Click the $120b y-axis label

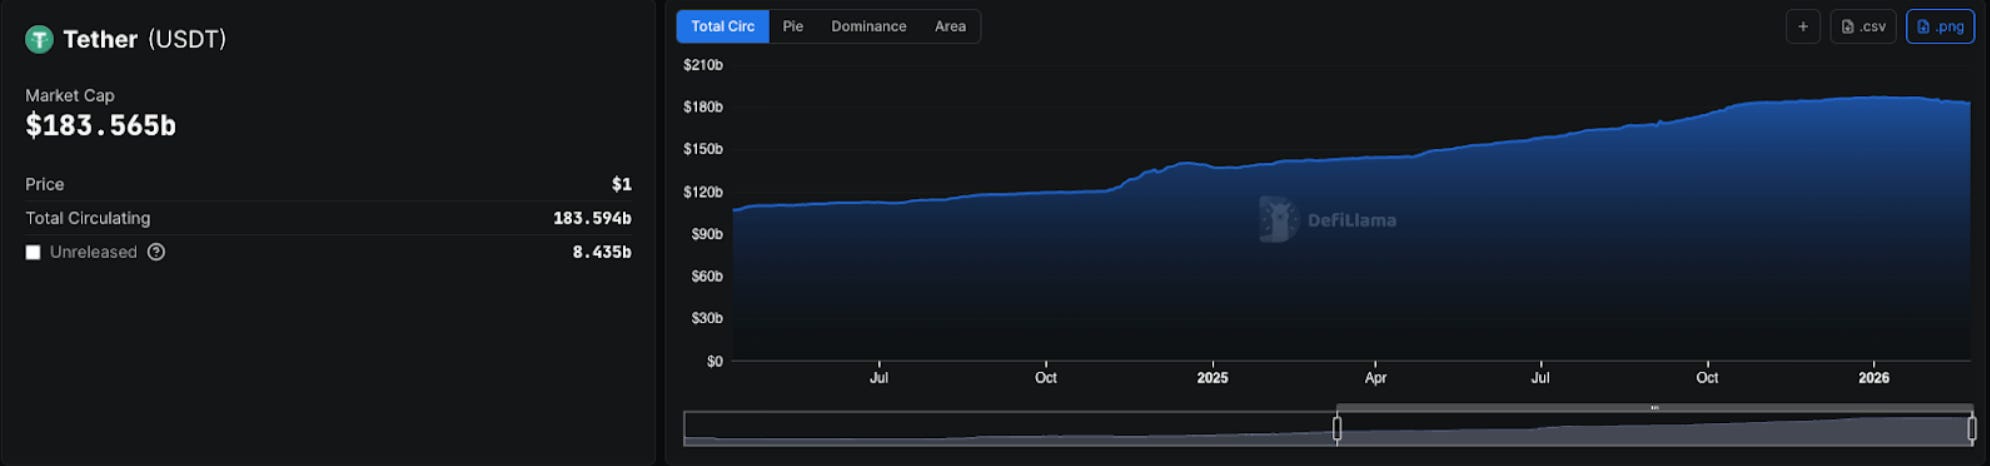click(703, 192)
